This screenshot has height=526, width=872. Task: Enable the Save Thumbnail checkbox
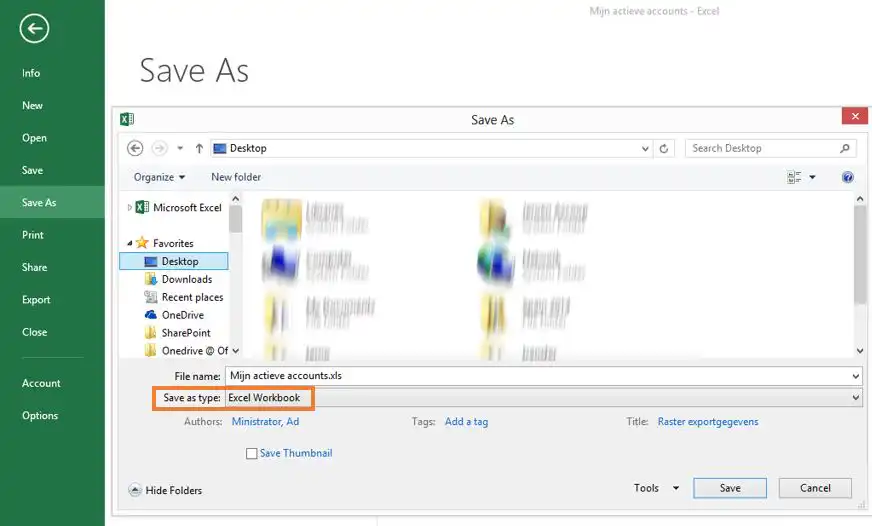252,454
